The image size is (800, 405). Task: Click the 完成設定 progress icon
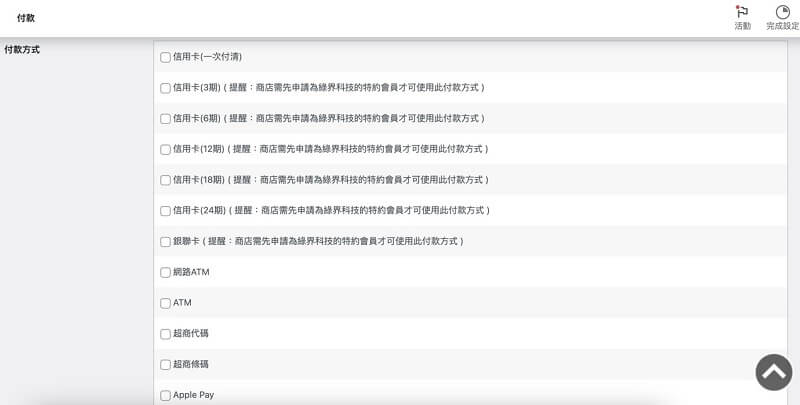[782, 12]
